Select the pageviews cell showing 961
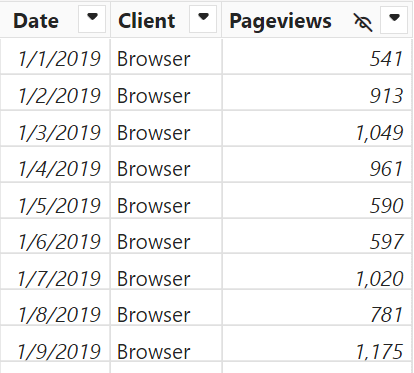The width and height of the screenshot is (414, 373). tap(317, 165)
